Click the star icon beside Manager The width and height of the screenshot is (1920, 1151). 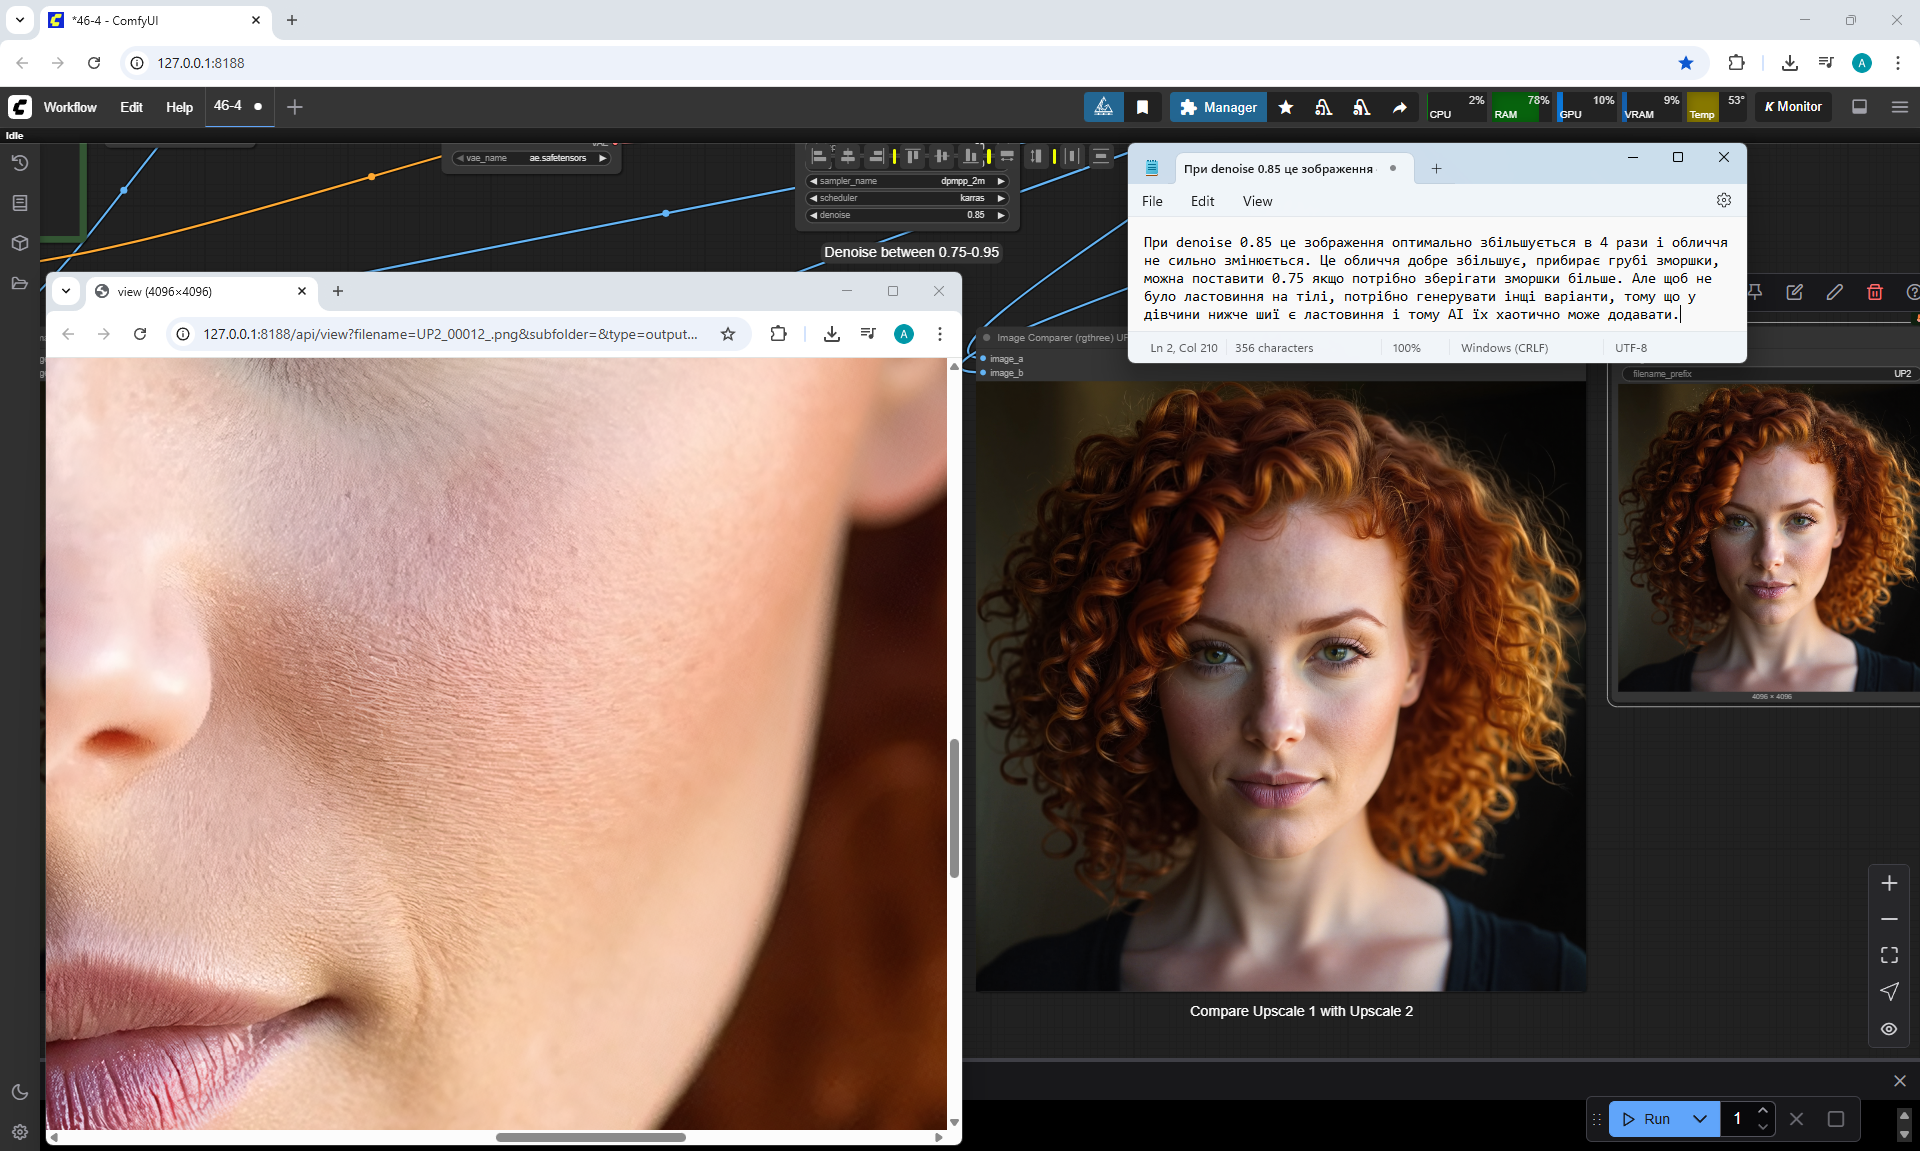[x=1286, y=107]
